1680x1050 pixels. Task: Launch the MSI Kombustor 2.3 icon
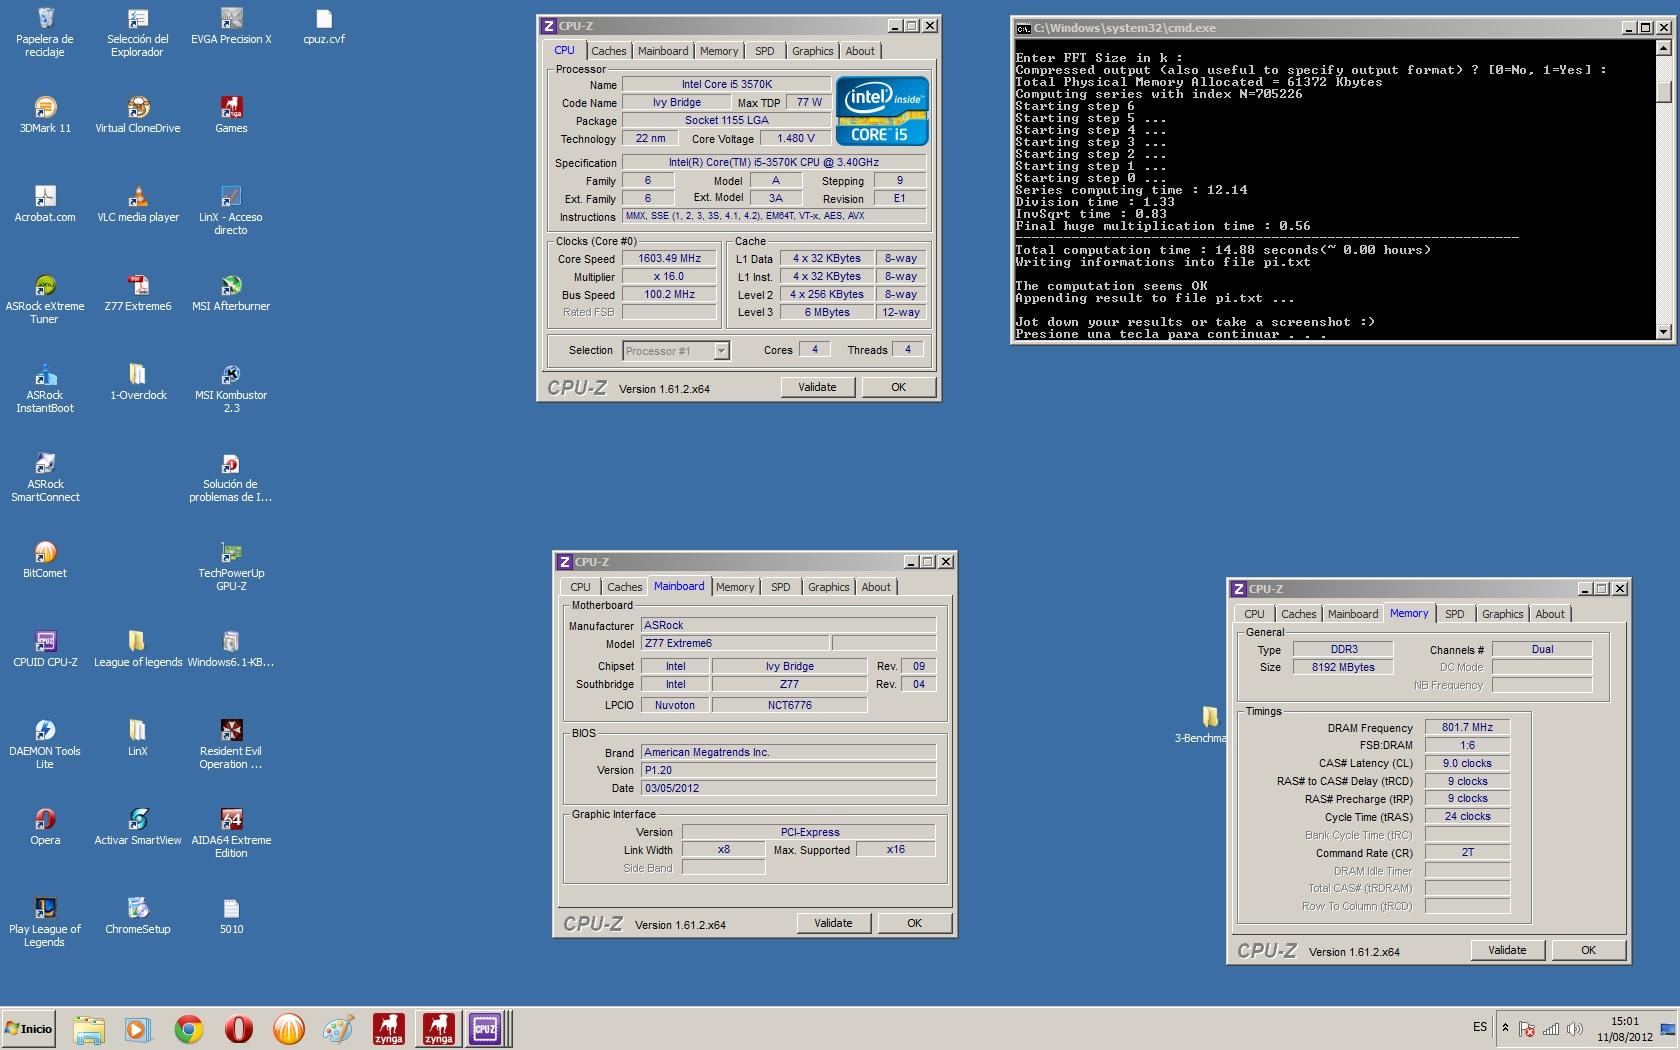(x=231, y=388)
